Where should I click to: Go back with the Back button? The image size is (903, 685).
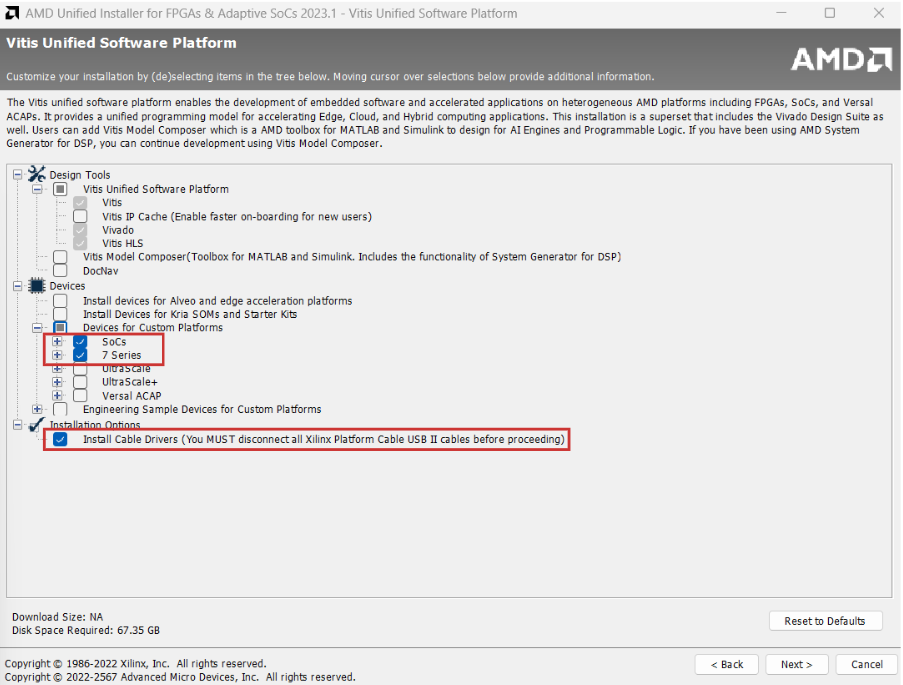[726, 664]
